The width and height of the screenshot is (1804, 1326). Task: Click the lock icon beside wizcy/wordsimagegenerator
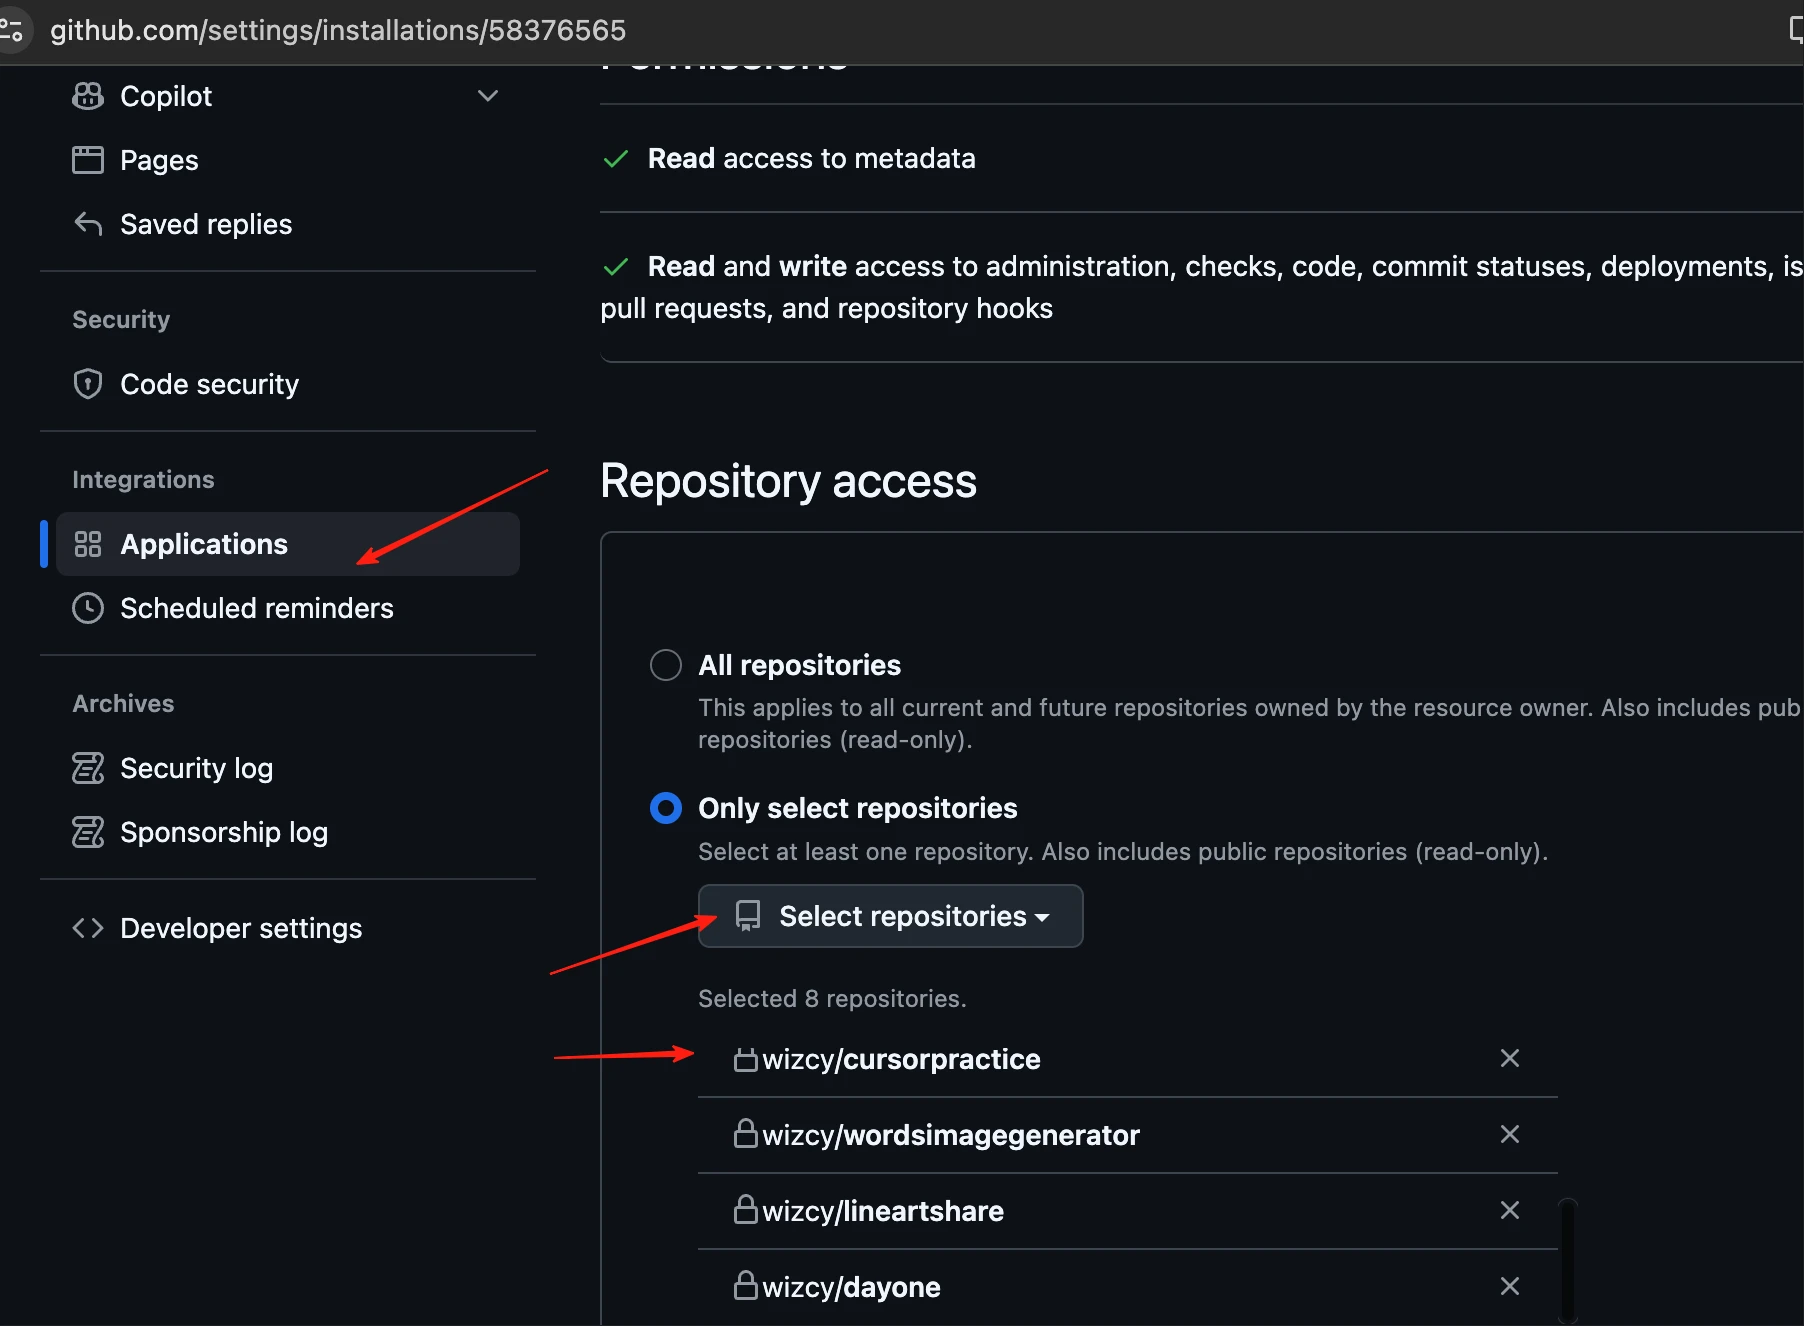tap(746, 1133)
